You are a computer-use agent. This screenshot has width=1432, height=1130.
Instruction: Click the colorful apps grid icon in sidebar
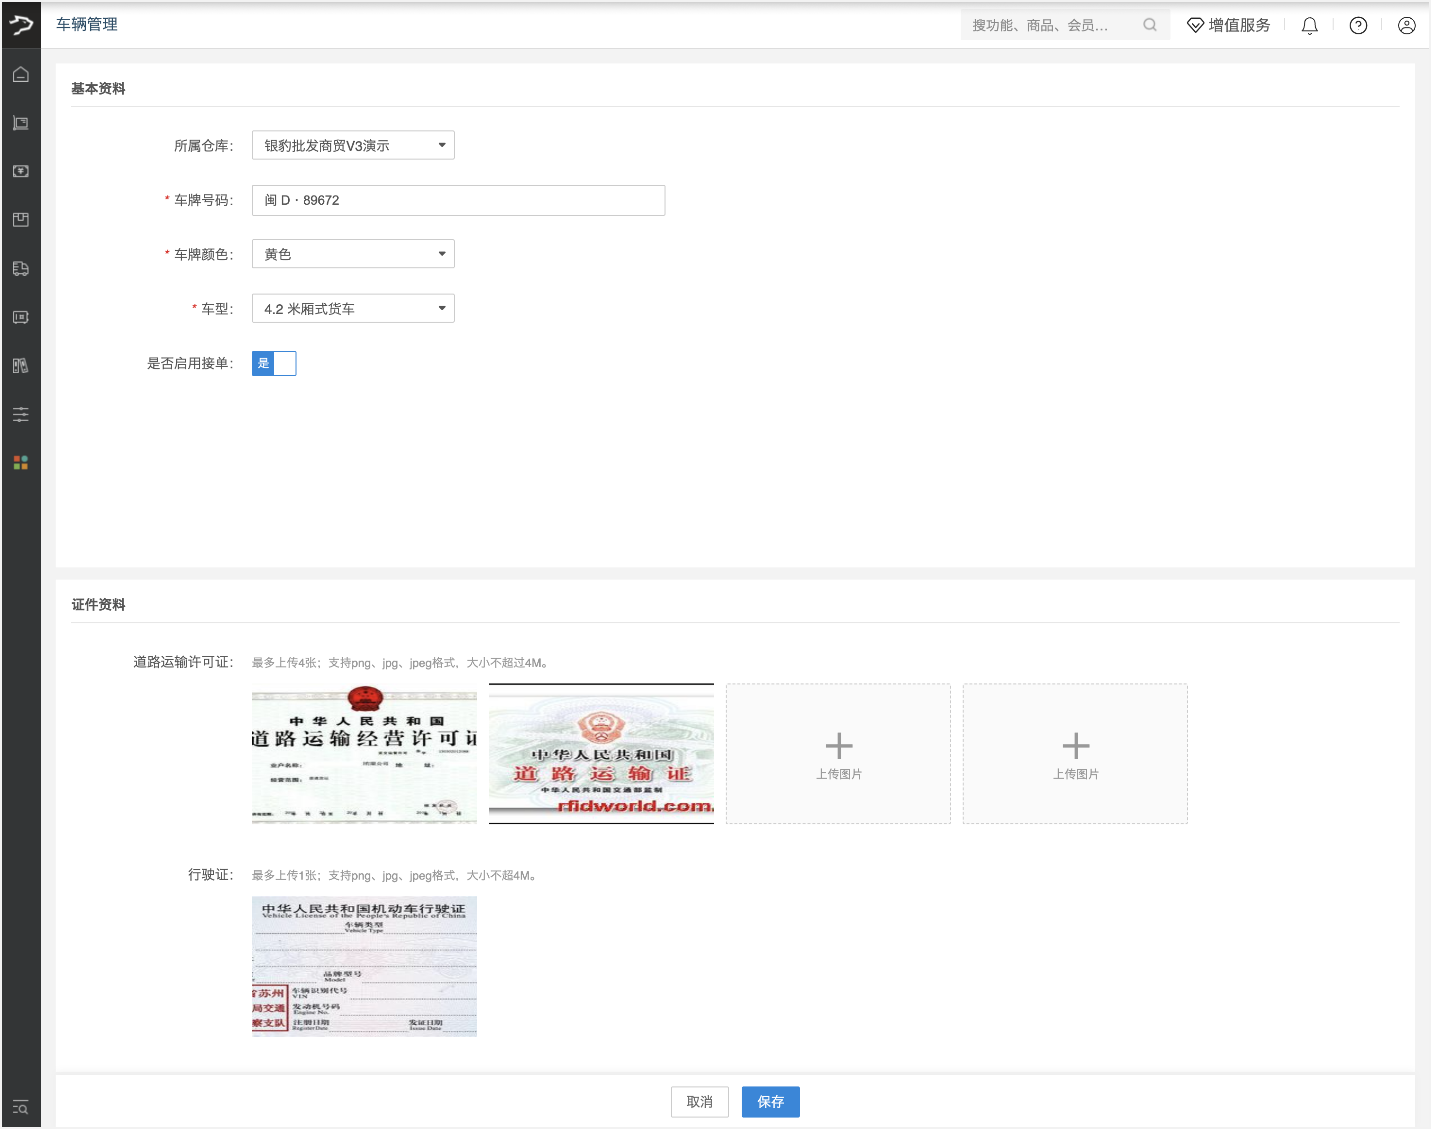tap(20, 462)
